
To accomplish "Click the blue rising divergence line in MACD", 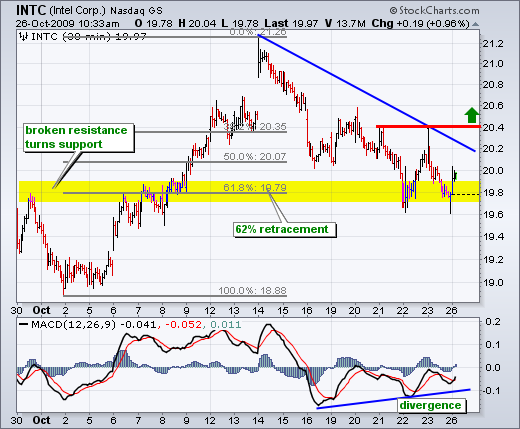I will [x=393, y=398].
